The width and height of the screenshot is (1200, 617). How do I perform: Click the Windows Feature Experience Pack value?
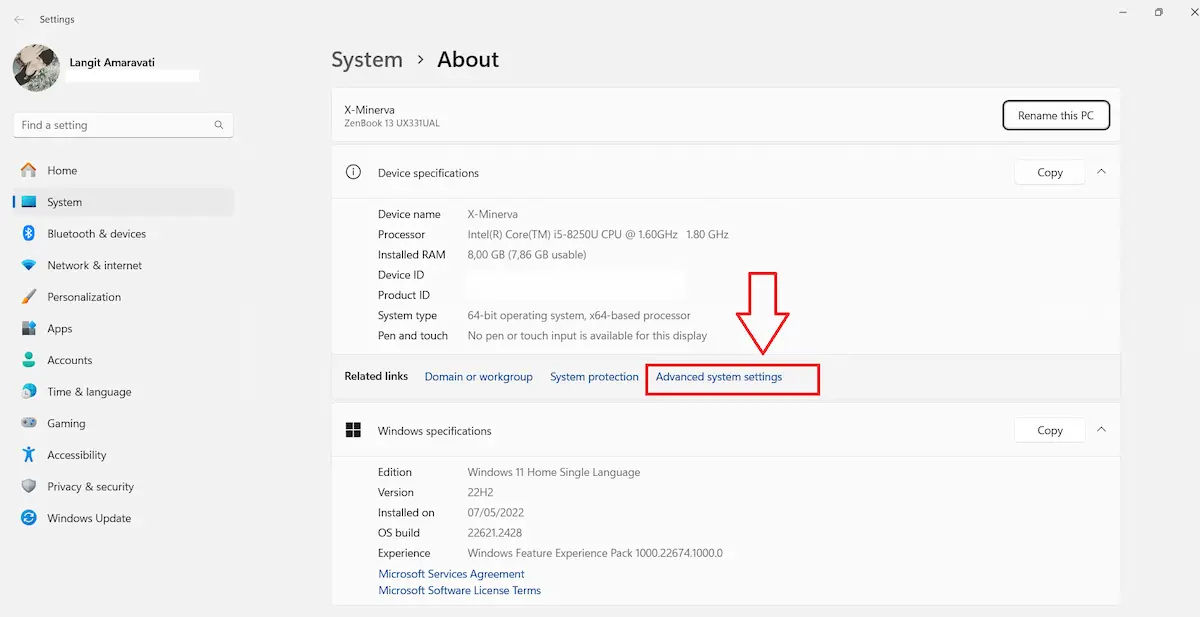pos(595,553)
